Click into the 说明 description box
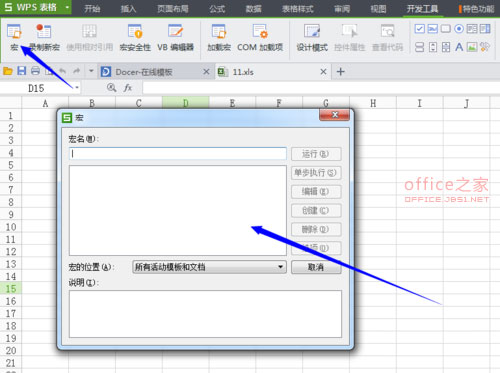 coord(205,314)
